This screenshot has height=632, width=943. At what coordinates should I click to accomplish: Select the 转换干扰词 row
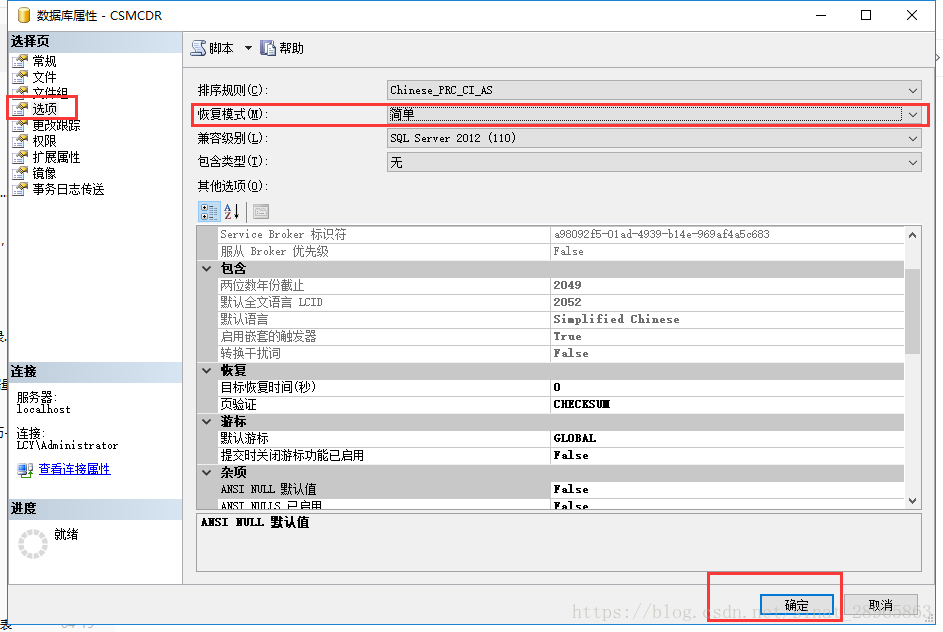561,354
